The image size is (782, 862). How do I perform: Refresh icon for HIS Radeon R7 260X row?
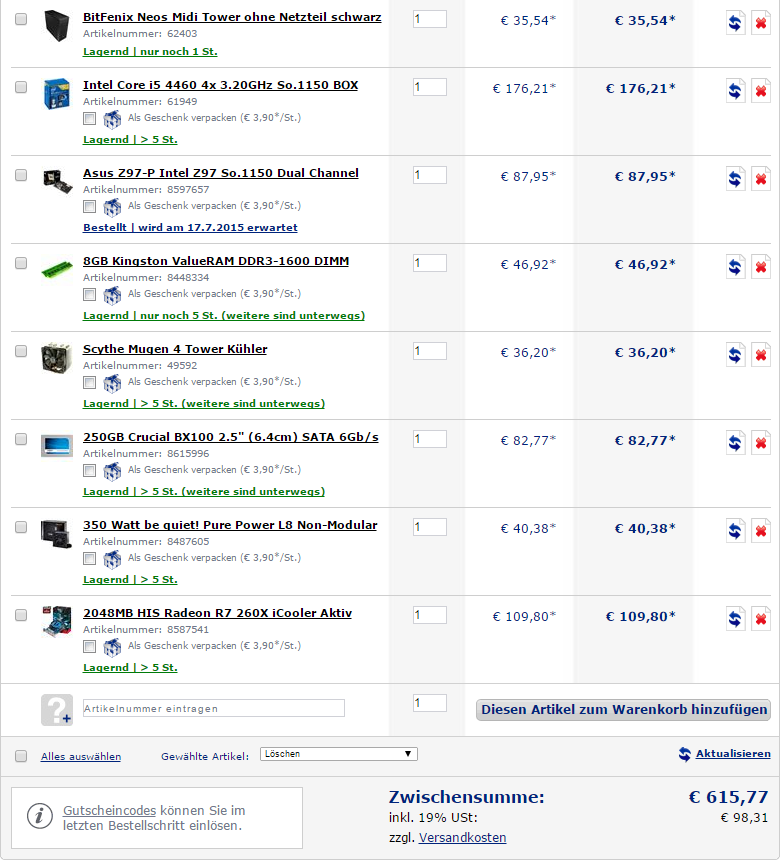click(735, 618)
